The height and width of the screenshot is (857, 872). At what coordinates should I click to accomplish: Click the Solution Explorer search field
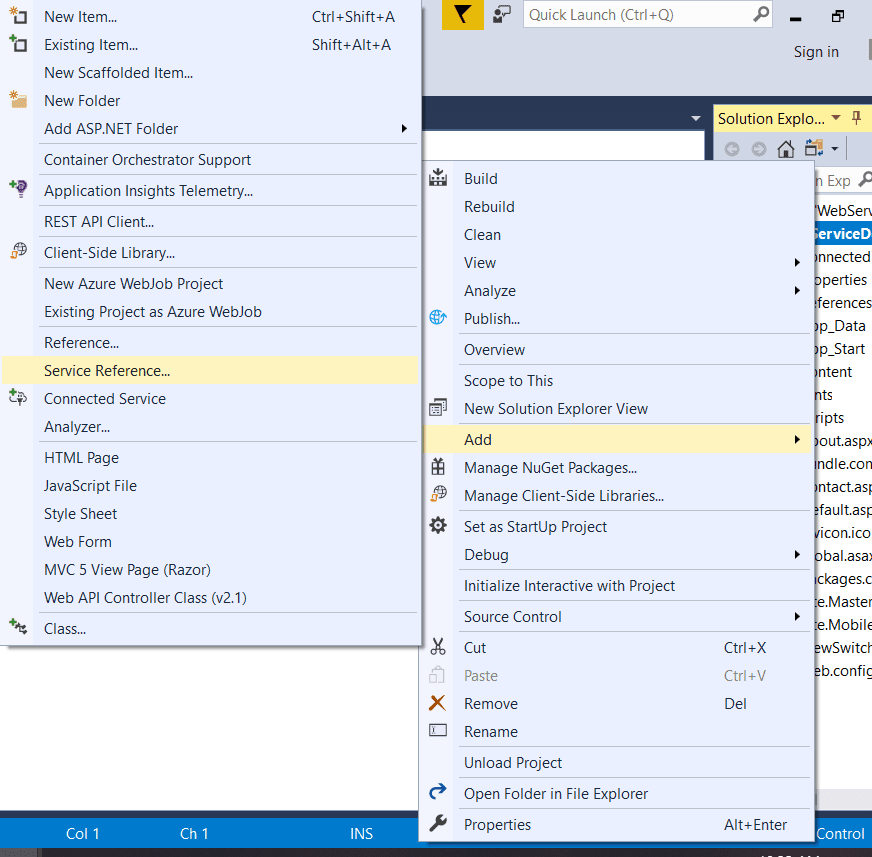(x=844, y=180)
